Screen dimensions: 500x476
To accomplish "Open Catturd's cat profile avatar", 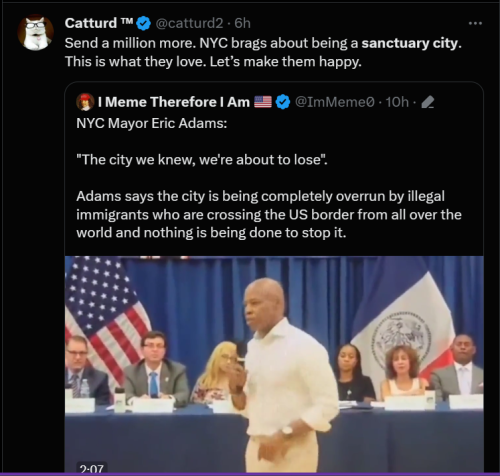I will click(x=36, y=33).
